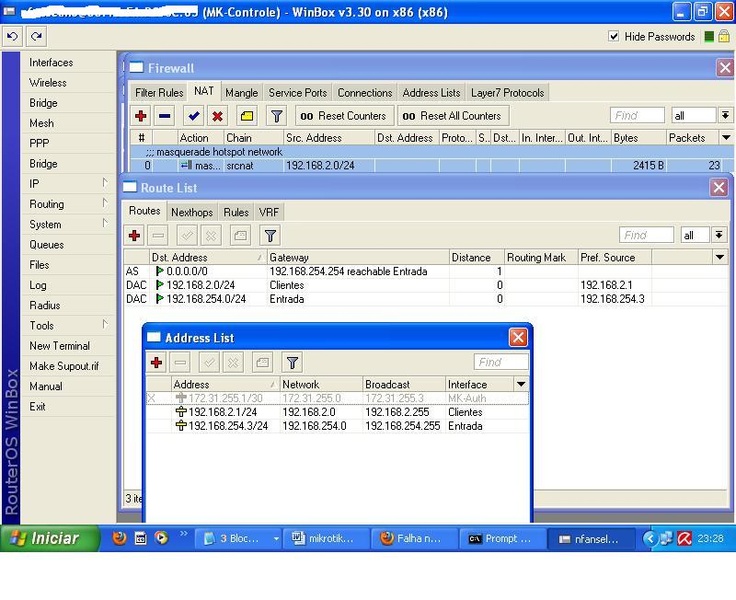The width and height of the screenshot is (736, 600).
Task: Open the Connections tab
Action: pos(365,93)
